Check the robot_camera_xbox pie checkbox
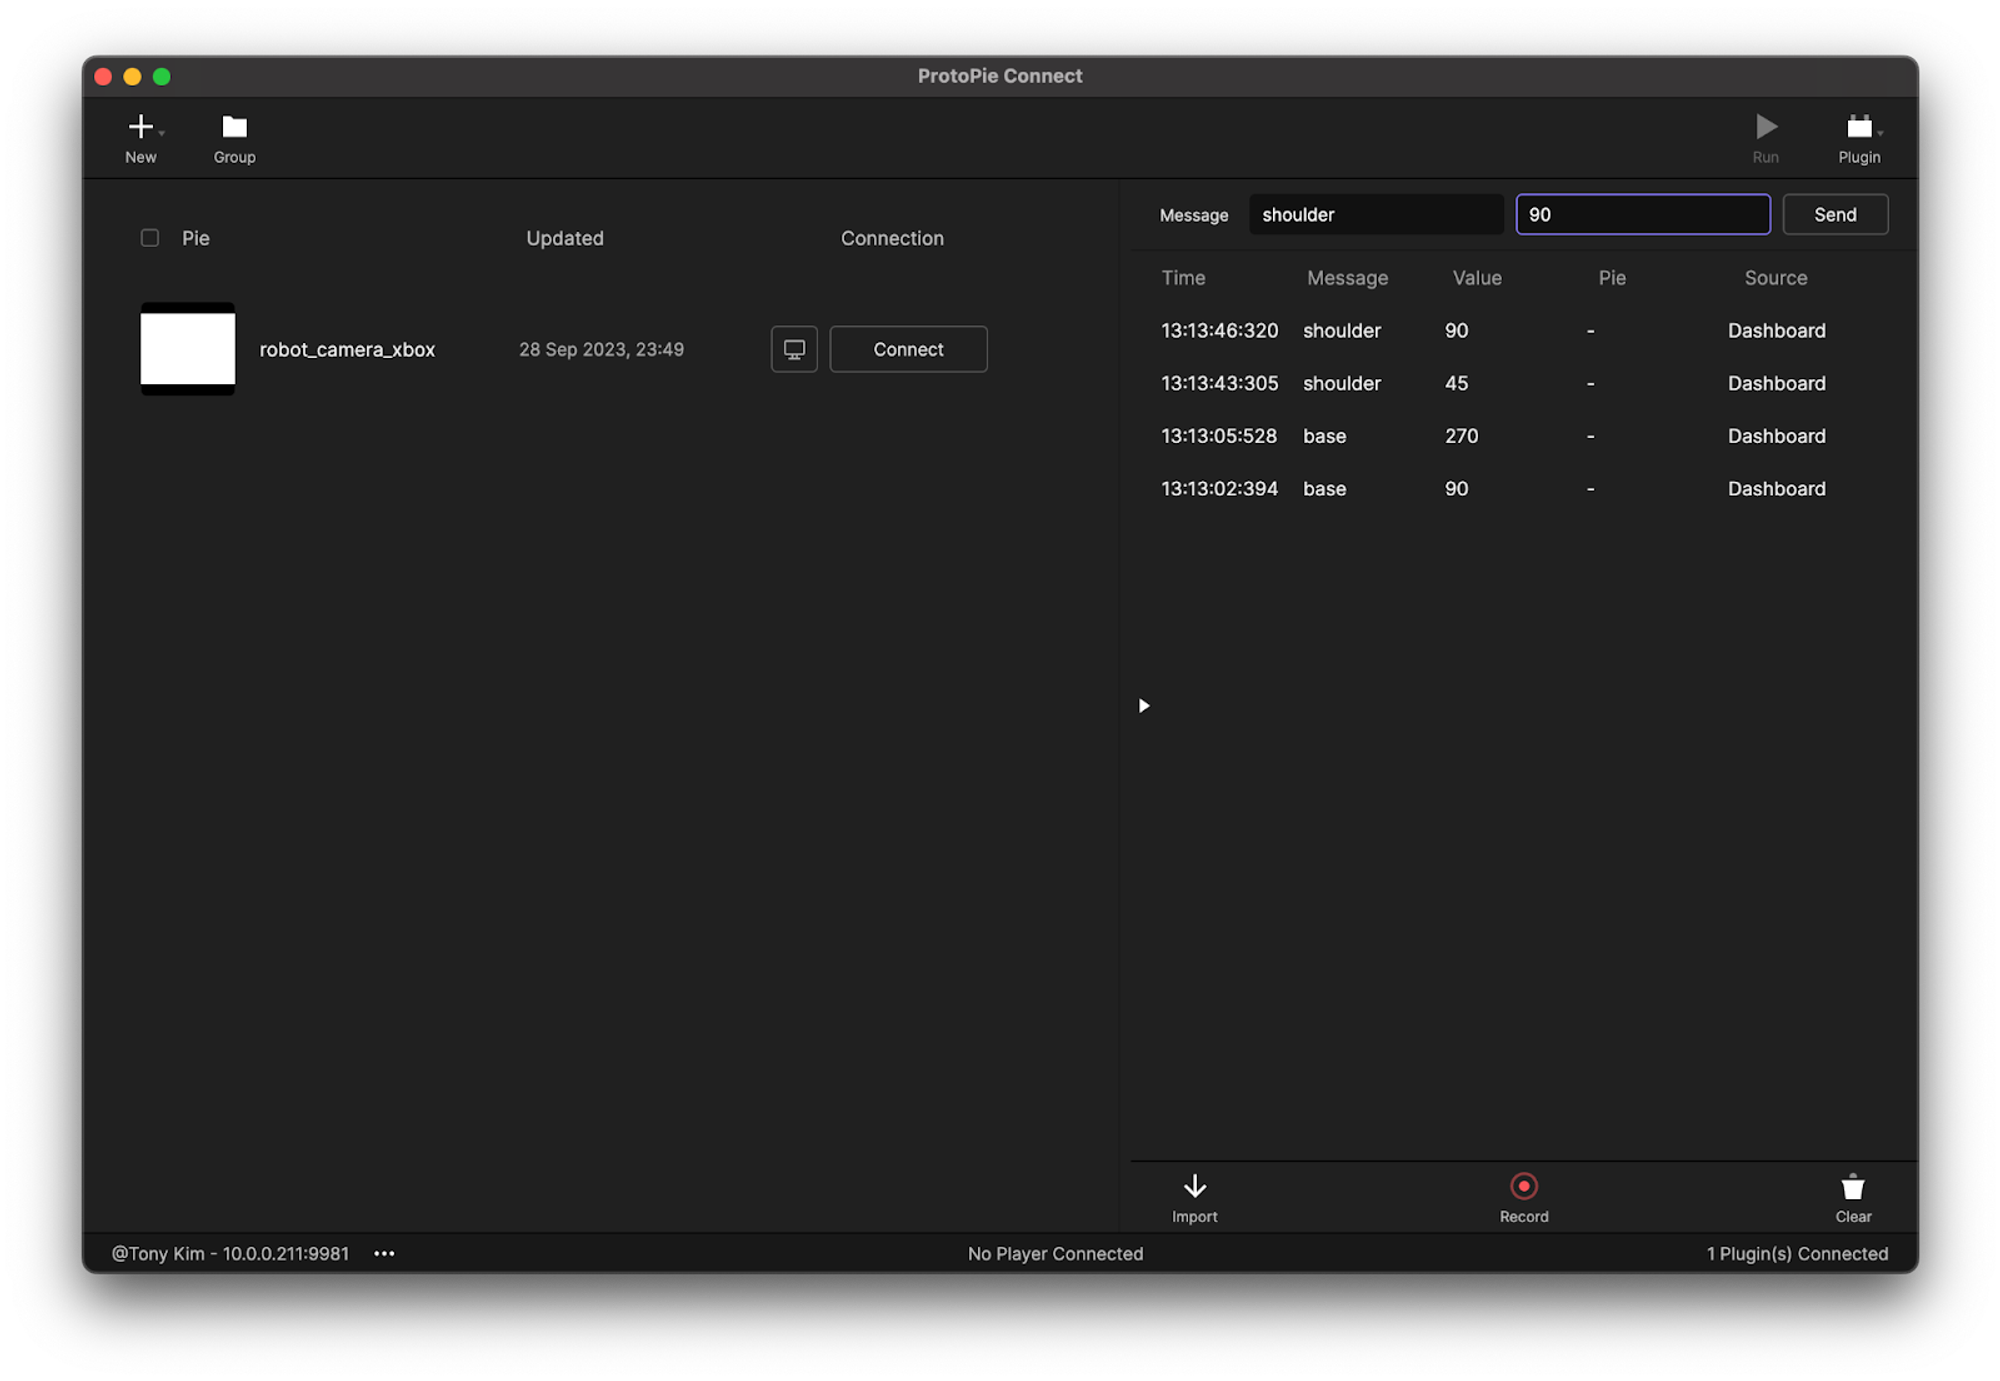 pos(149,348)
